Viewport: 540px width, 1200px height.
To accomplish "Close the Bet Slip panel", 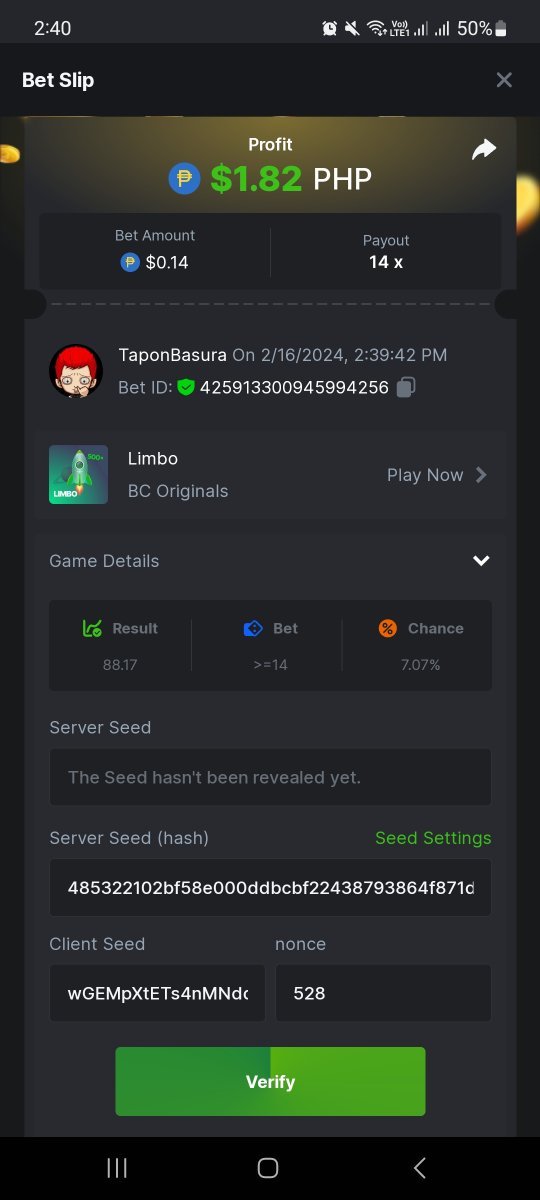I will point(504,80).
